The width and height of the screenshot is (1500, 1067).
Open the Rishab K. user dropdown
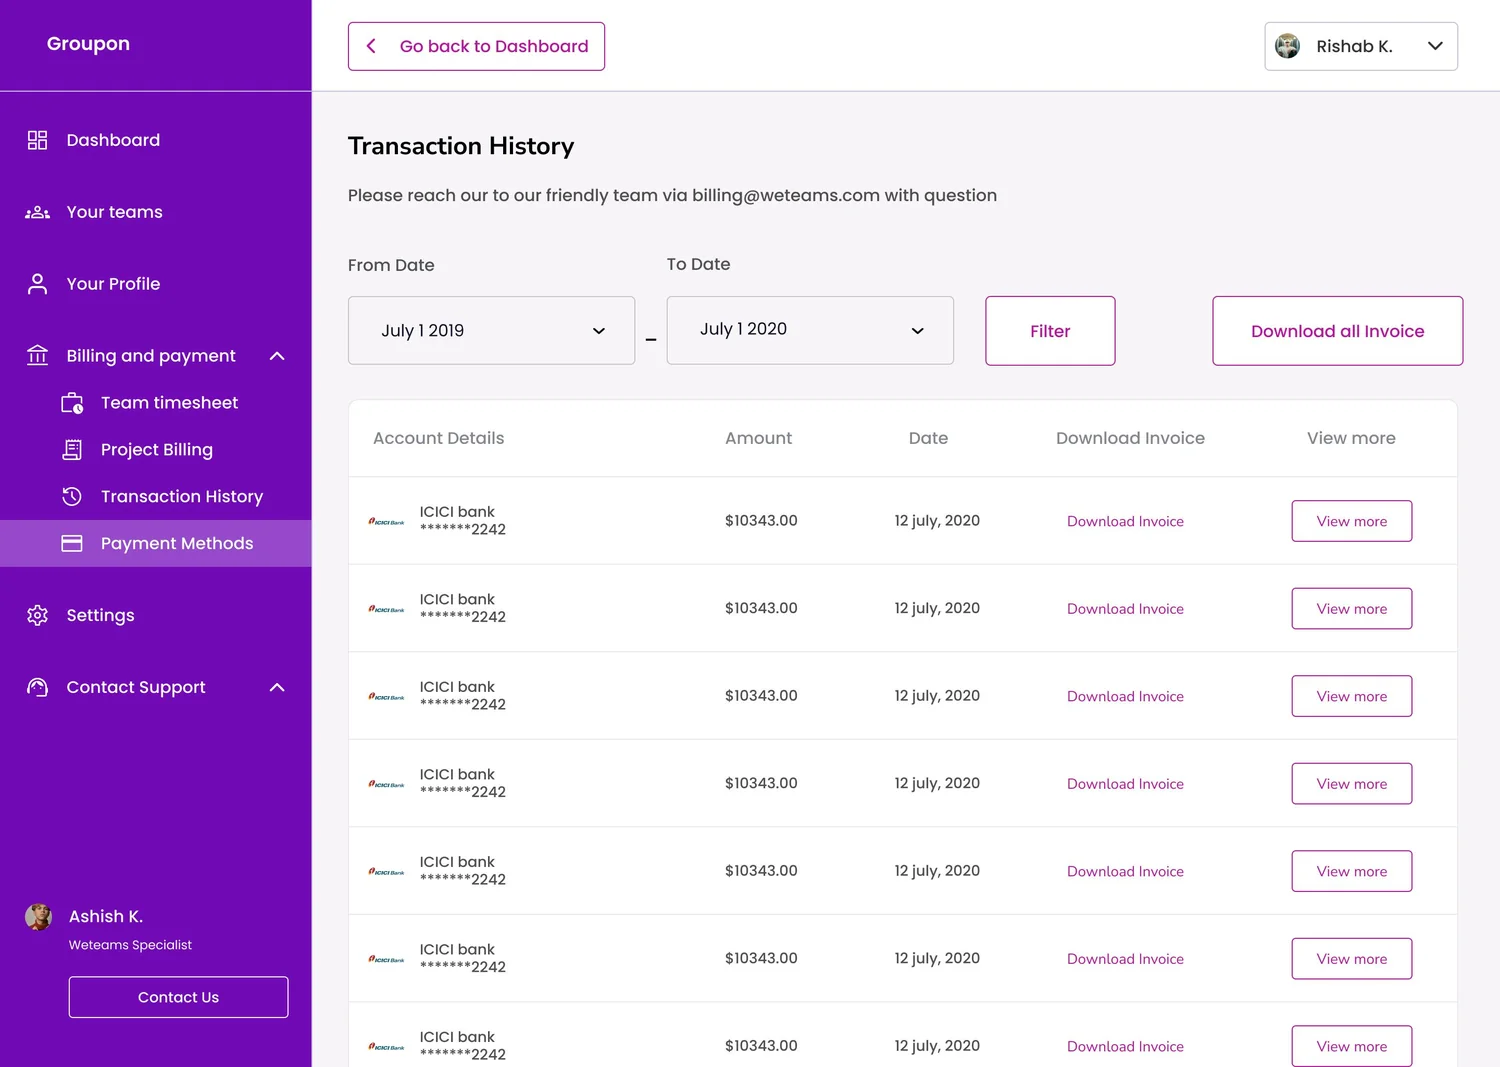[1361, 46]
